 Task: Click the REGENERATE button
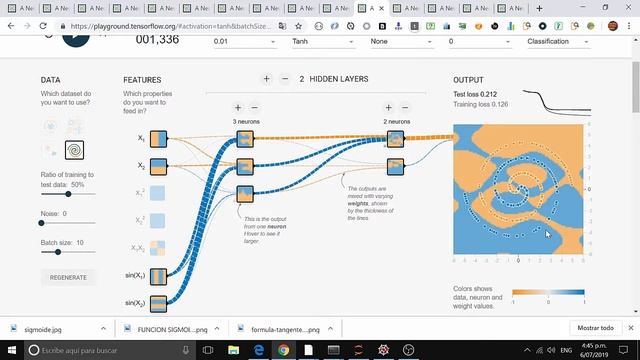pyautogui.click(x=68, y=278)
